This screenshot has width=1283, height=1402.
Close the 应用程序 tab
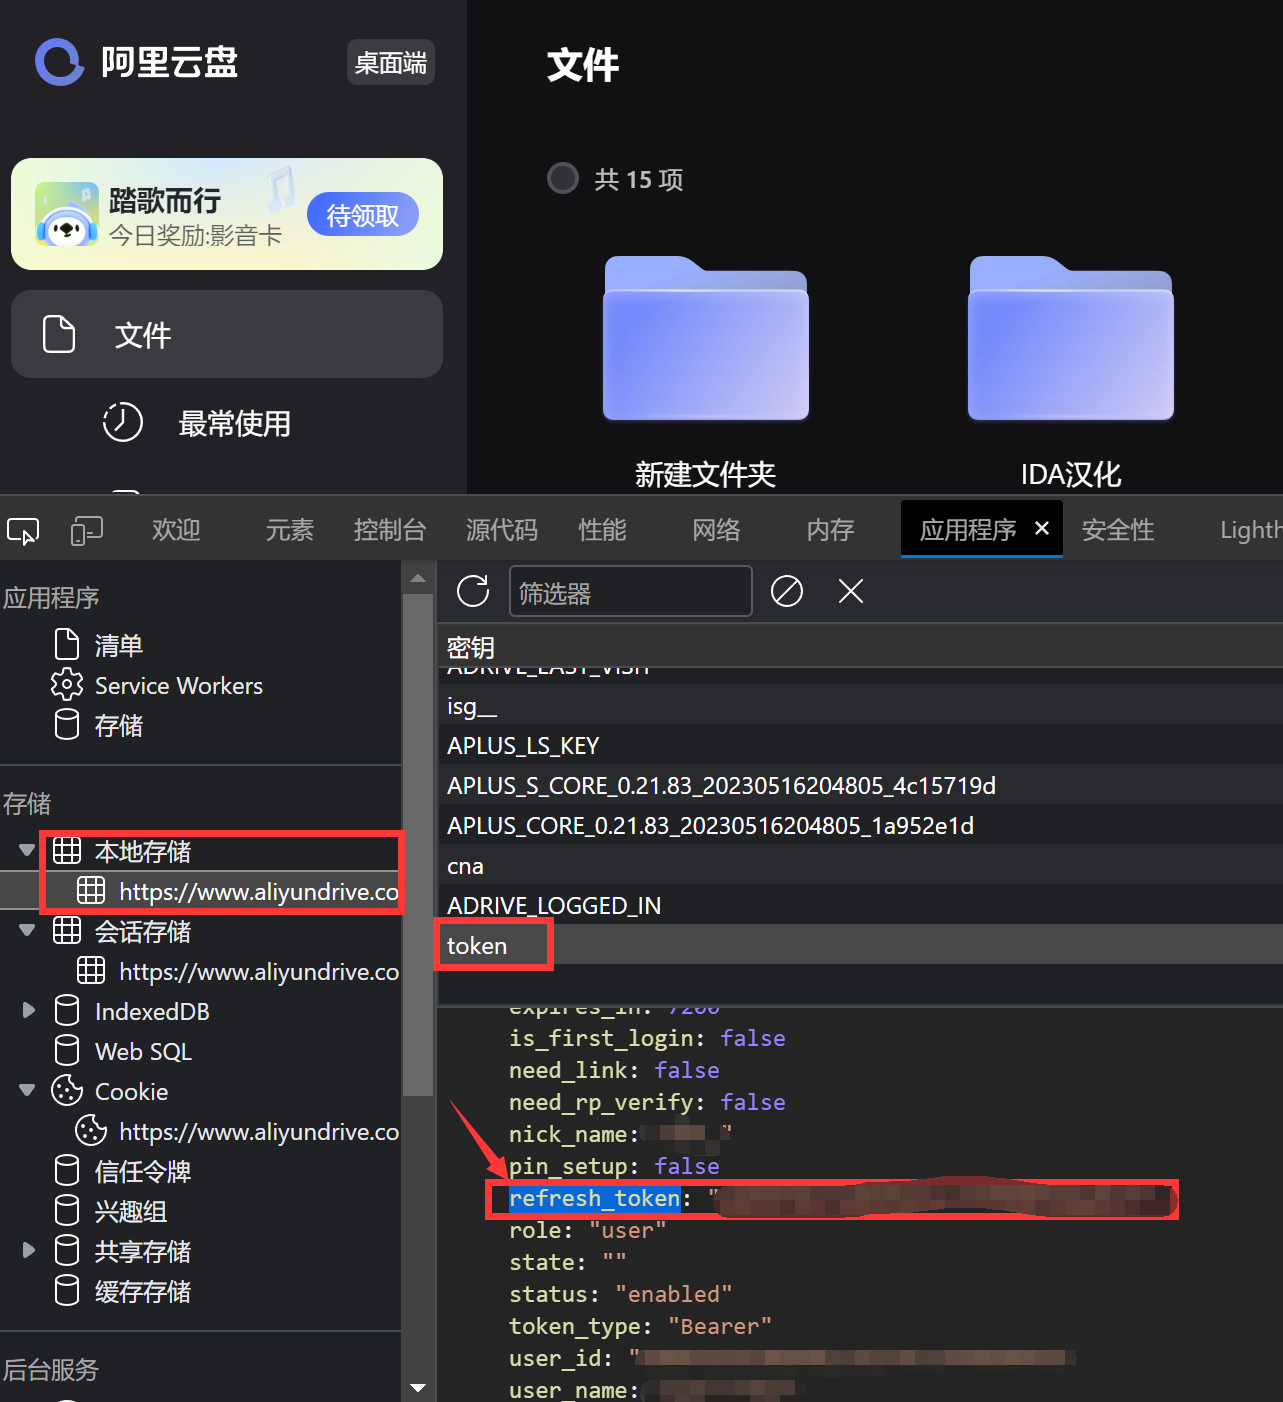tap(1042, 529)
